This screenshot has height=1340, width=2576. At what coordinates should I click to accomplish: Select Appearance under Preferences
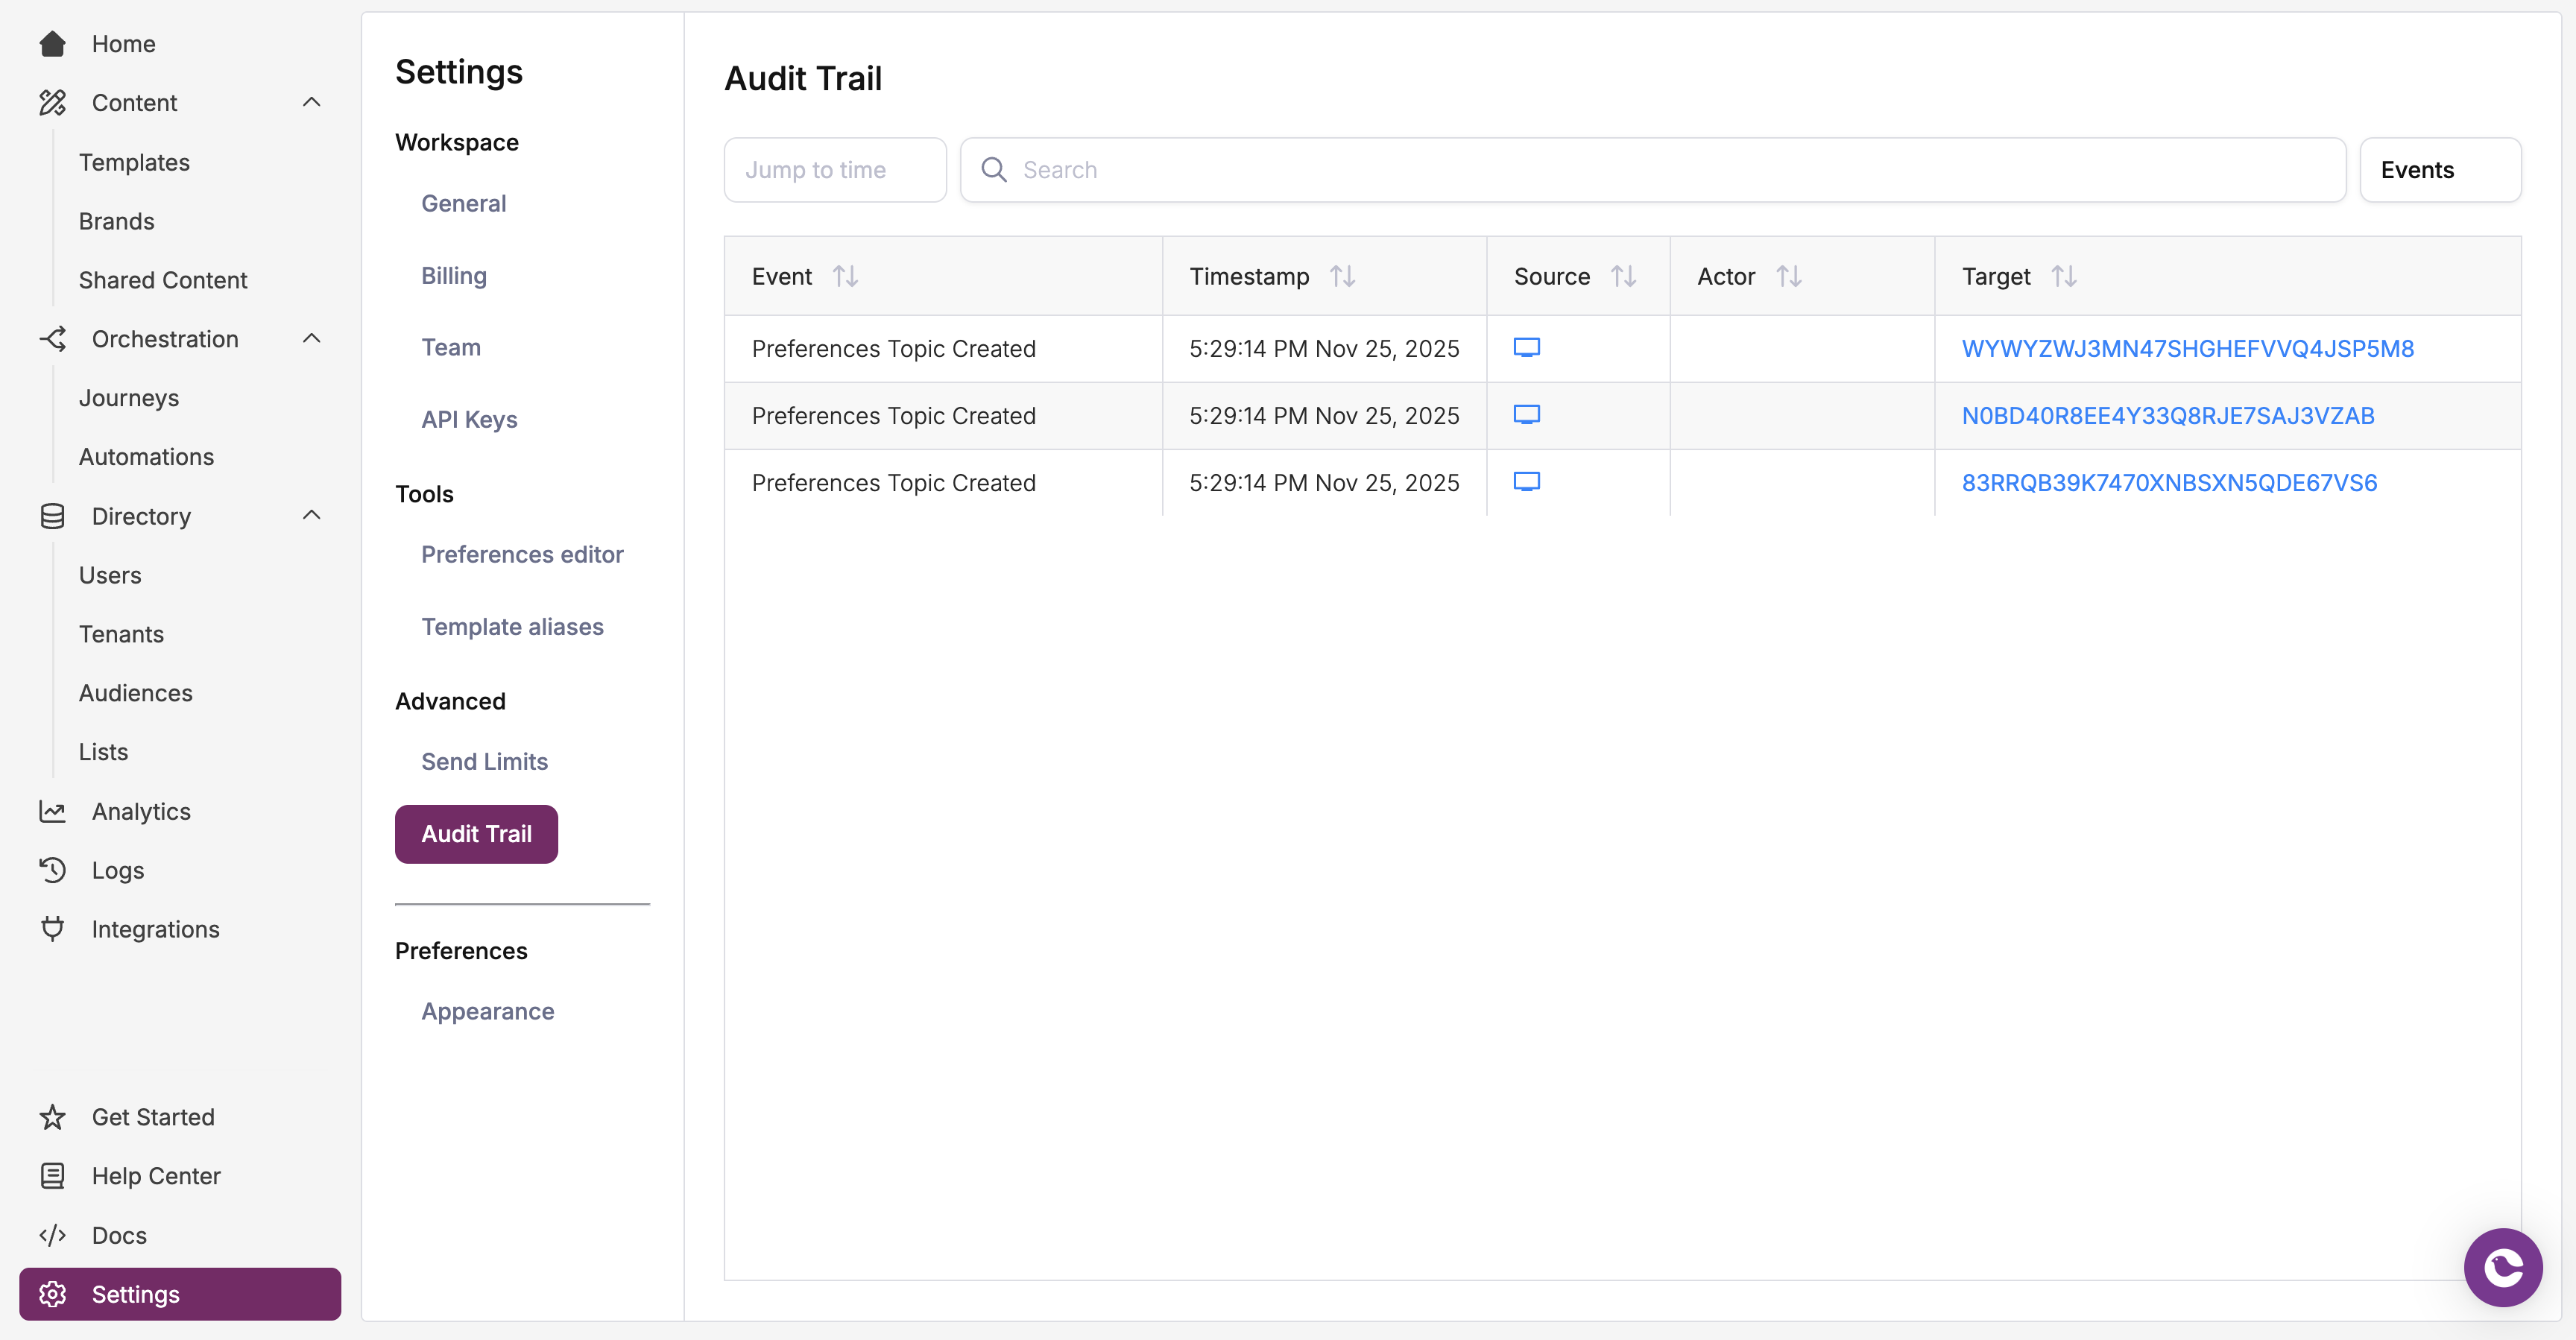point(487,1011)
